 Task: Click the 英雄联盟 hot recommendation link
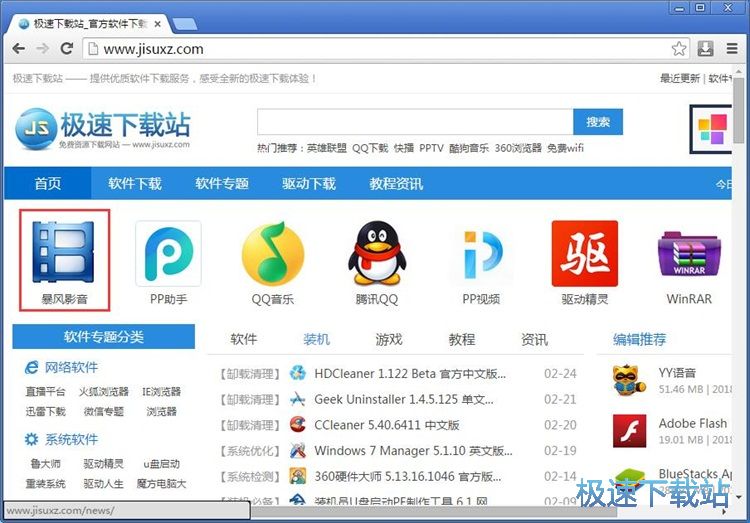point(327,148)
